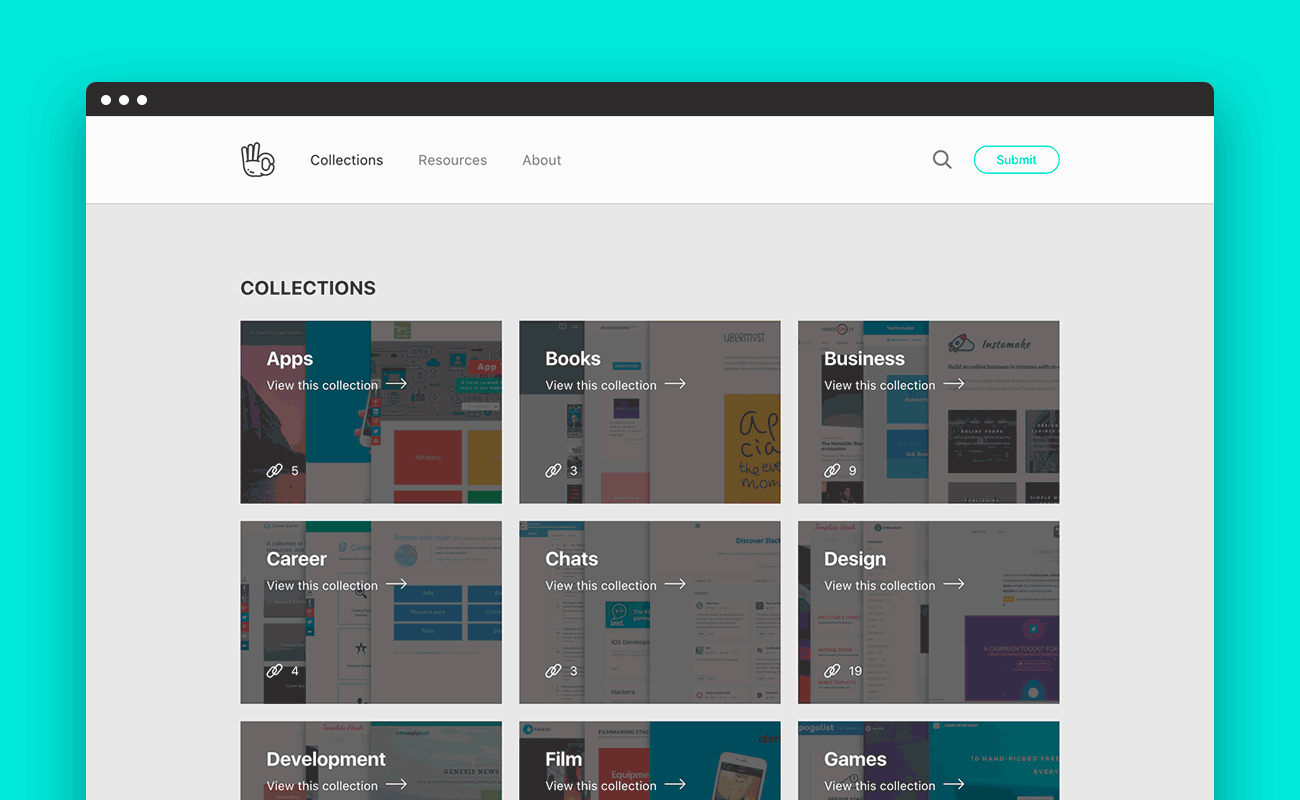
Task: Click 'View this collection' under Books
Action: click(x=601, y=385)
